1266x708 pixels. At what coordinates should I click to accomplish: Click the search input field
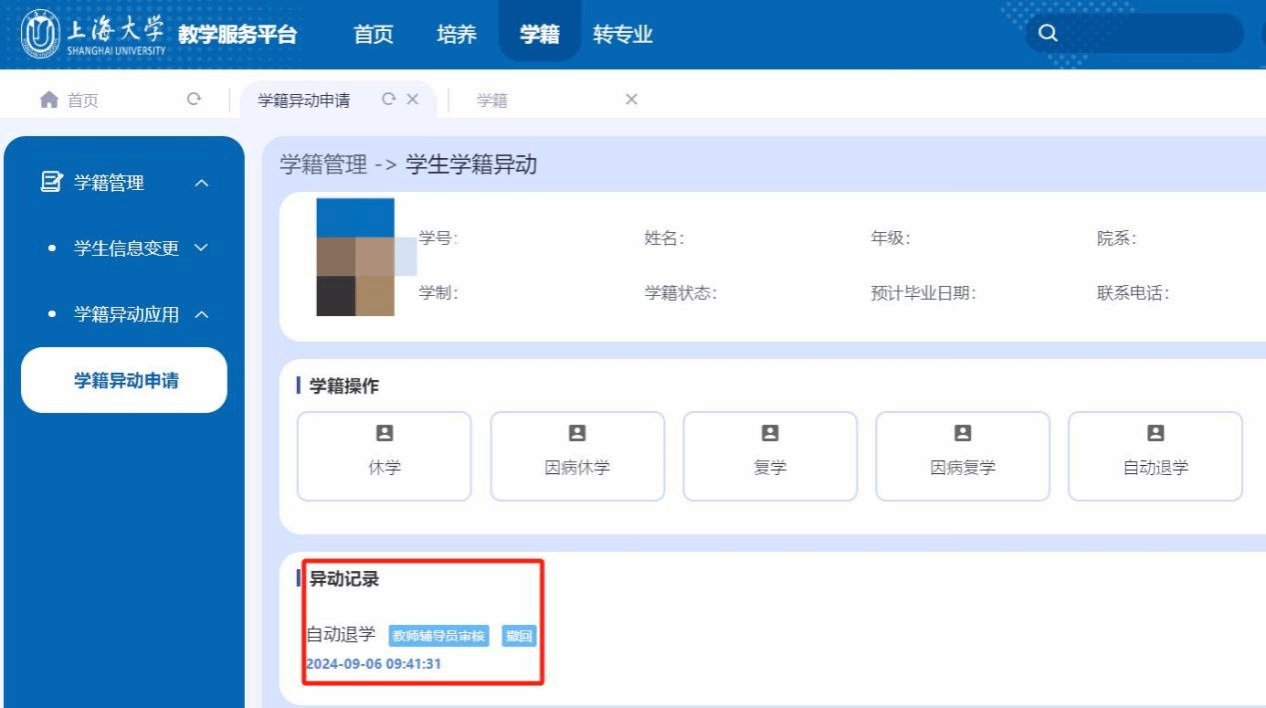(x=1150, y=33)
